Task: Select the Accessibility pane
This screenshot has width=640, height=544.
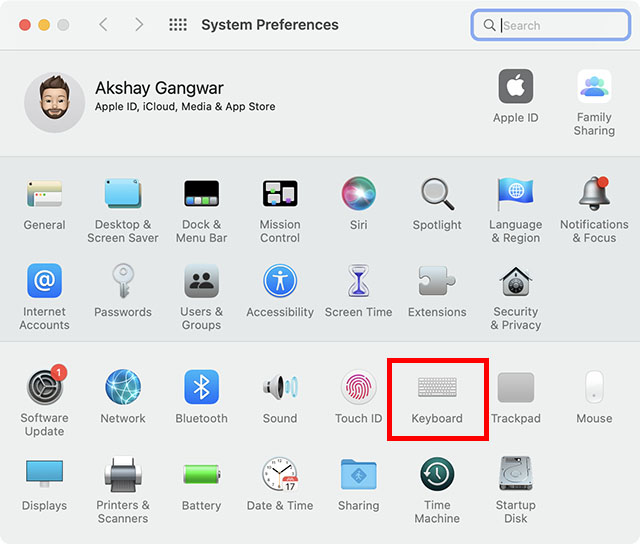Action: point(280,283)
